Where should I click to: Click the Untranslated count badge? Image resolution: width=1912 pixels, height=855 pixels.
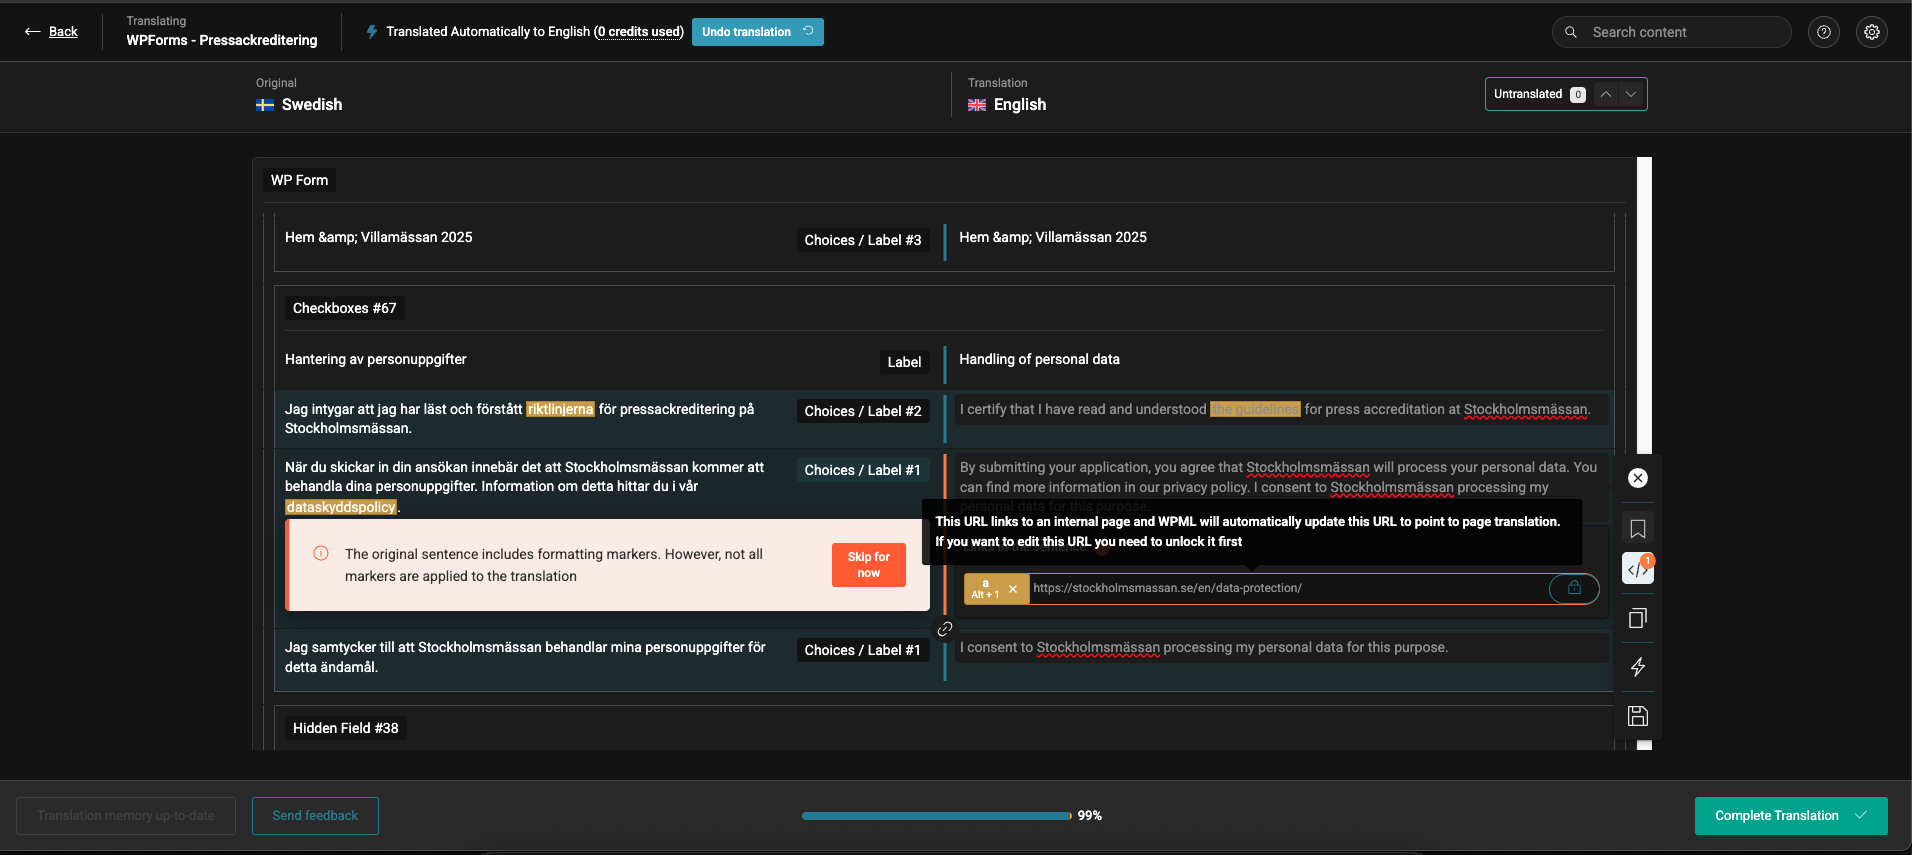(1578, 95)
